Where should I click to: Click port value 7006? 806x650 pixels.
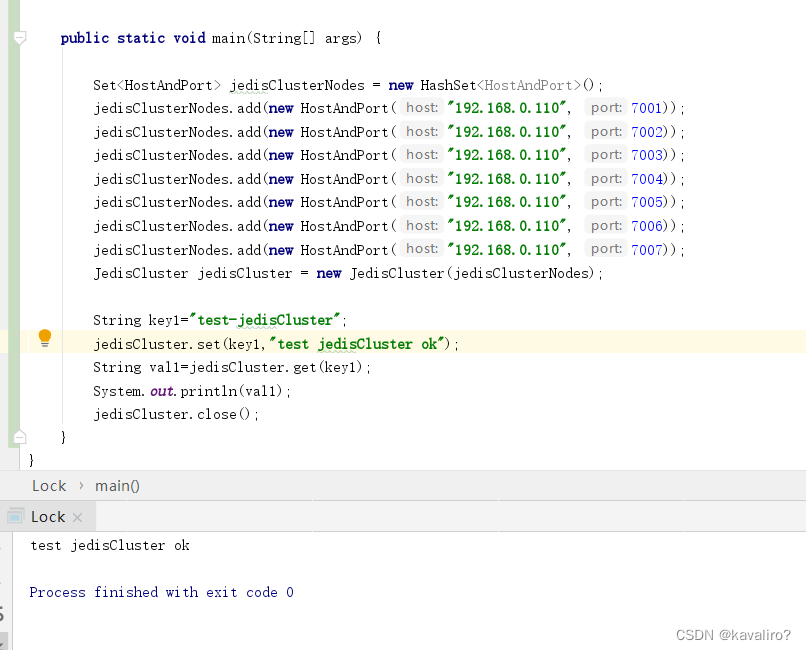pyautogui.click(x=646, y=226)
